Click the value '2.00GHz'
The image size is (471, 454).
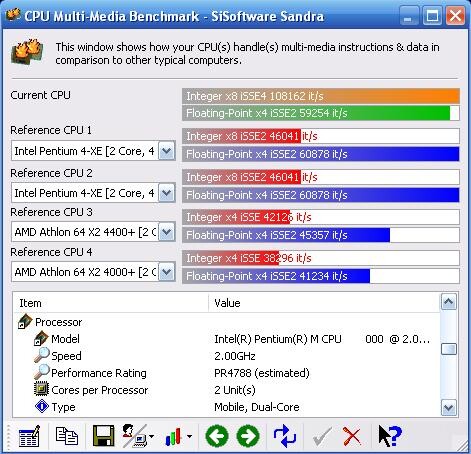235,356
